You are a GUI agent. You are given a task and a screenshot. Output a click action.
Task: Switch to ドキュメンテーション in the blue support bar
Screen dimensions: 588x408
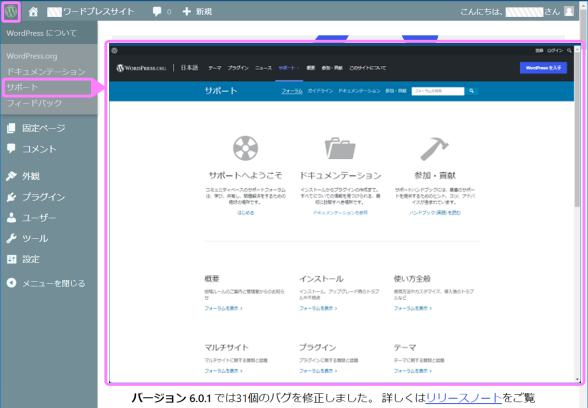(359, 91)
